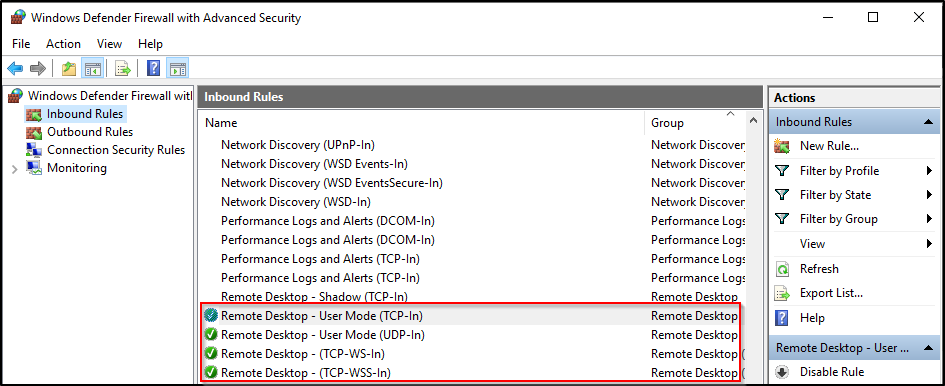
Task: Click the Up One Level folder toolbar icon
Action: 69,69
